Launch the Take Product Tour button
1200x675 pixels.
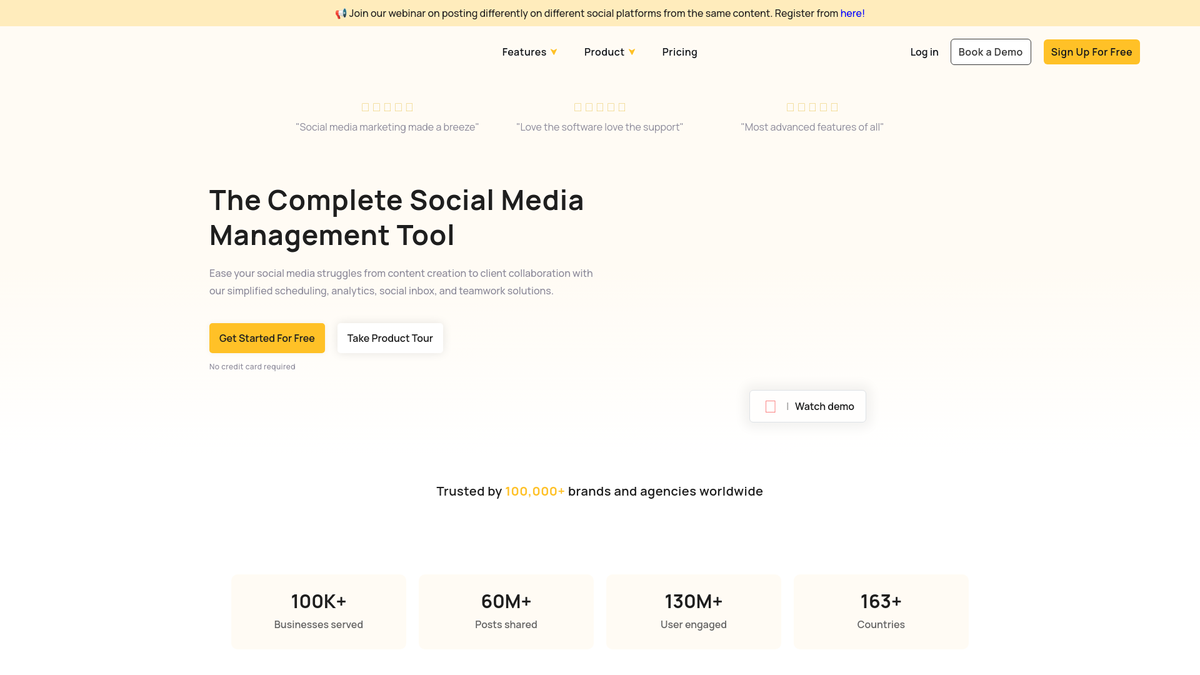(390, 338)
